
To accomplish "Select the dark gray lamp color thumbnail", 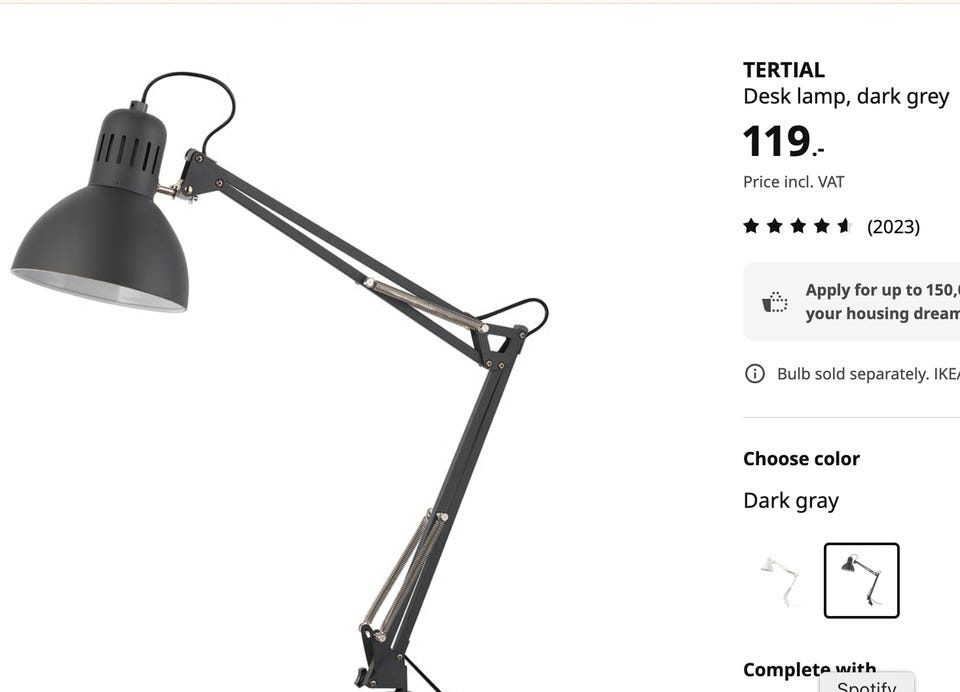I will 861,581.
